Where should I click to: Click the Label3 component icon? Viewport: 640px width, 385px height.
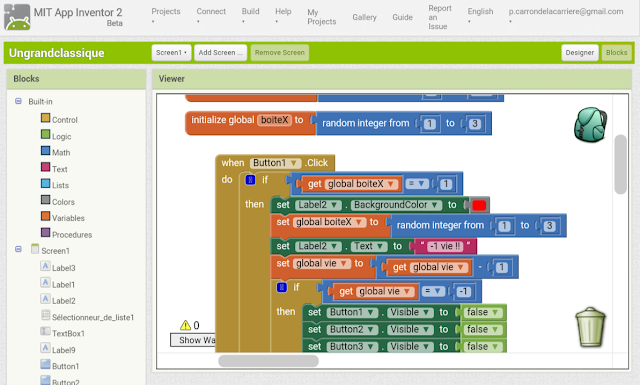tap(45, 266)
